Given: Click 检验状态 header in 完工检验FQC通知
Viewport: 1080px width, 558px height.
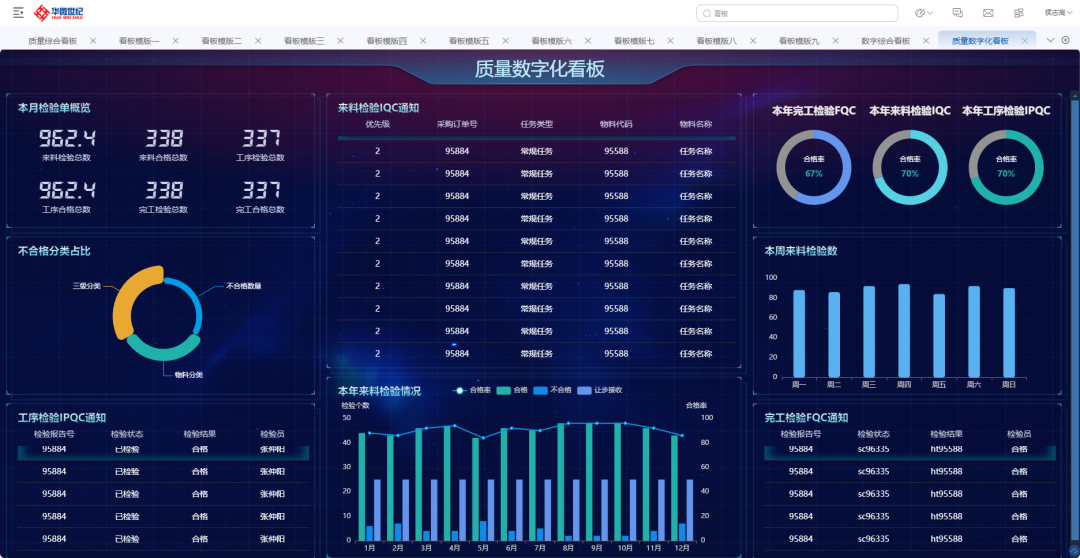Looking at the screenshot, I should click(x=873, y=434).
